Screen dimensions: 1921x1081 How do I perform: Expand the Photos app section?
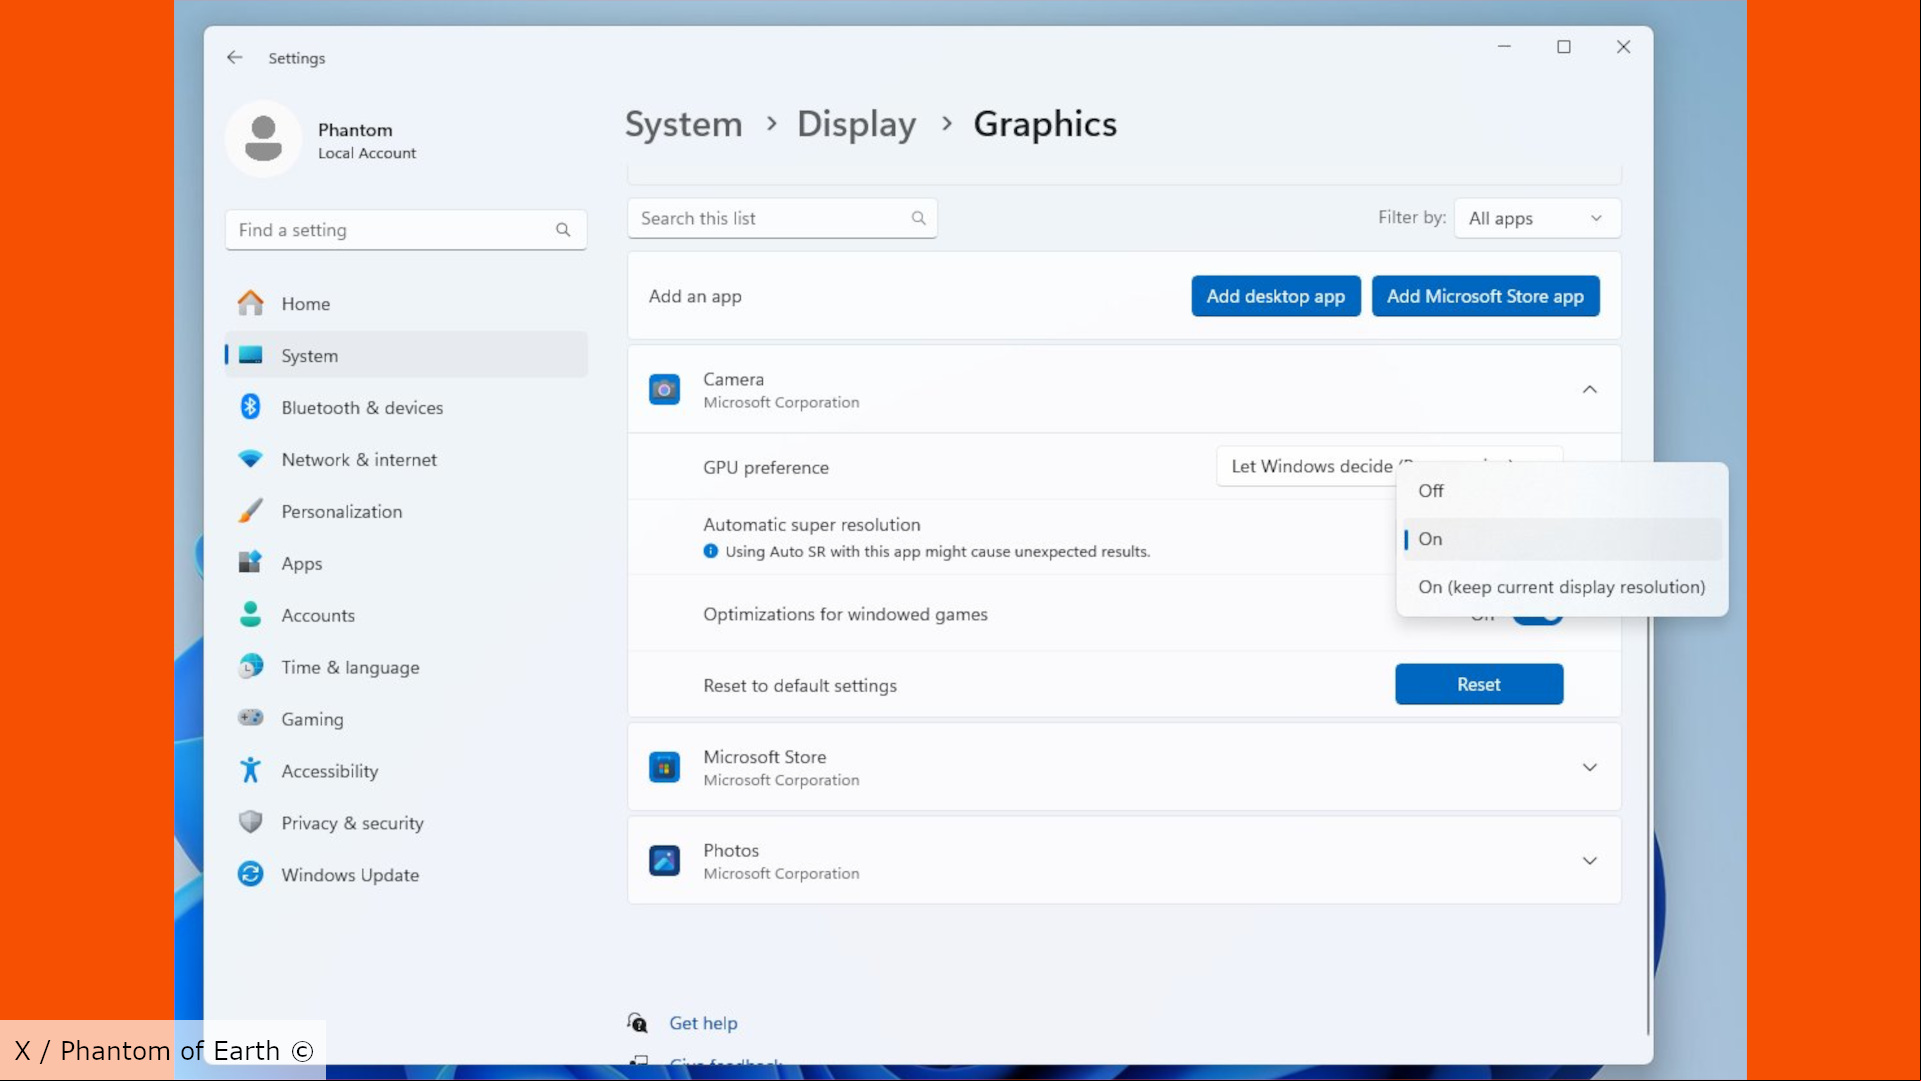click(x=1589, y=861)
